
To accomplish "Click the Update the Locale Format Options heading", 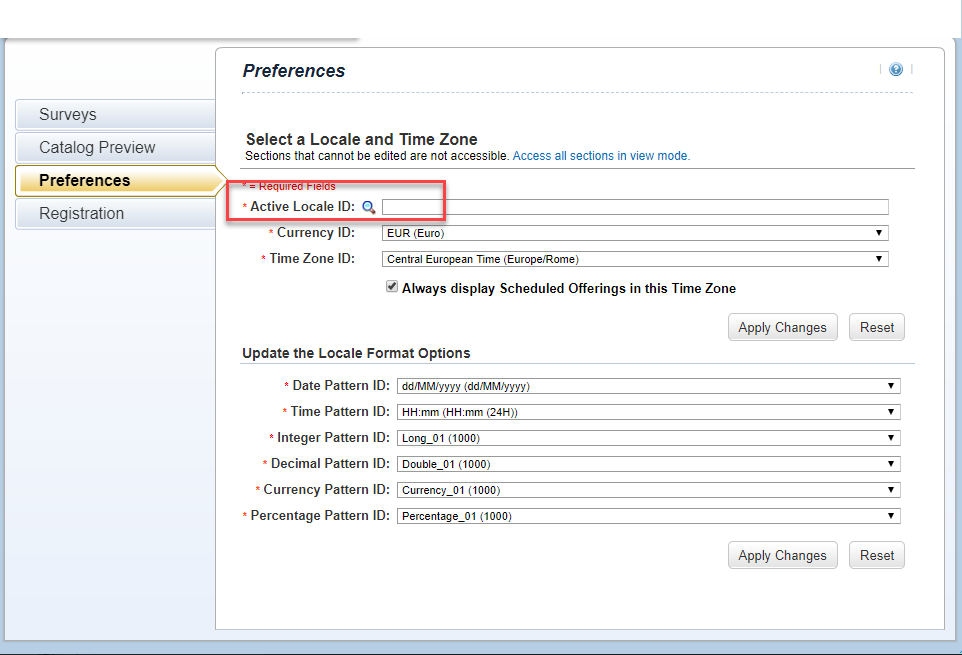I will (x=356, y=353).
